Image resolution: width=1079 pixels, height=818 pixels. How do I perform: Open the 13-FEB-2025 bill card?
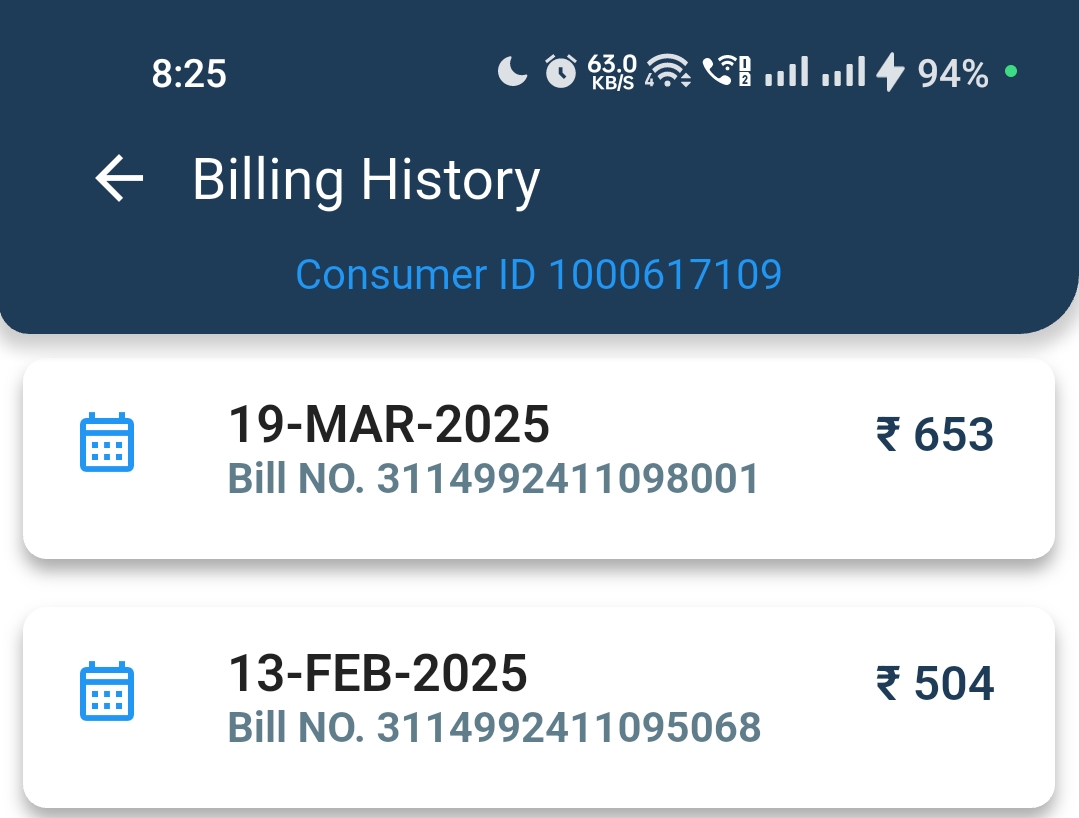(539, 708)
